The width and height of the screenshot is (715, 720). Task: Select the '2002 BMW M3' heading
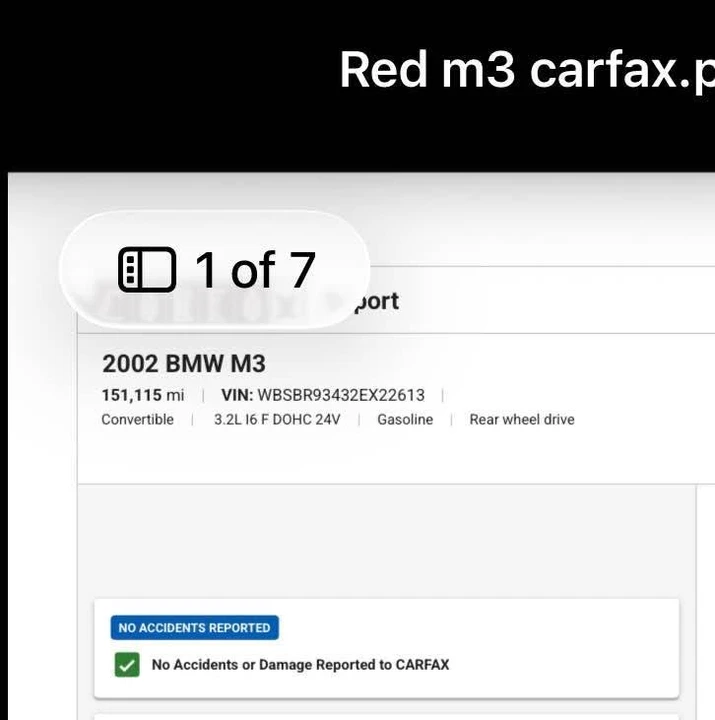coord(184,364)
